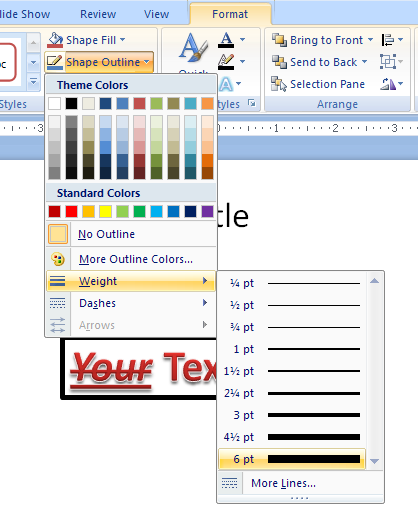This screenshot has height=525, width=418.
Task: Expand the Align dropdown arrow
Action: click(x=400, y=40)
